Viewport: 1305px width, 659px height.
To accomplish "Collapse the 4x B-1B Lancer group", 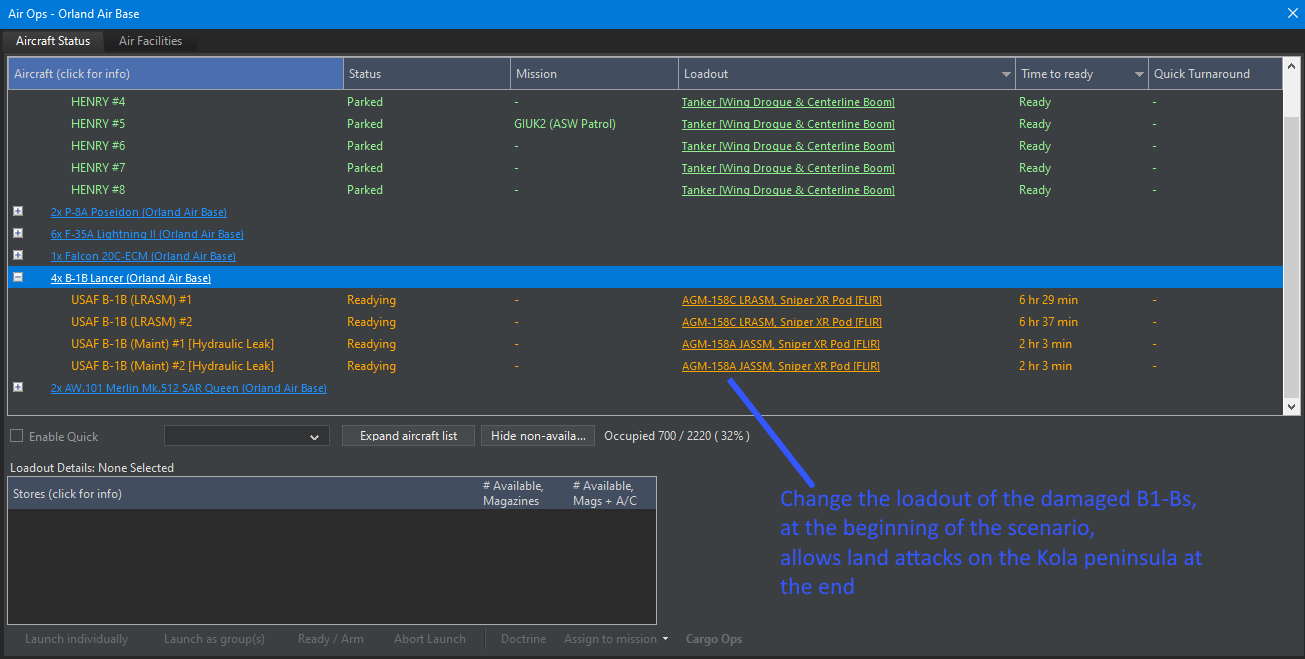I will point(18,278).
